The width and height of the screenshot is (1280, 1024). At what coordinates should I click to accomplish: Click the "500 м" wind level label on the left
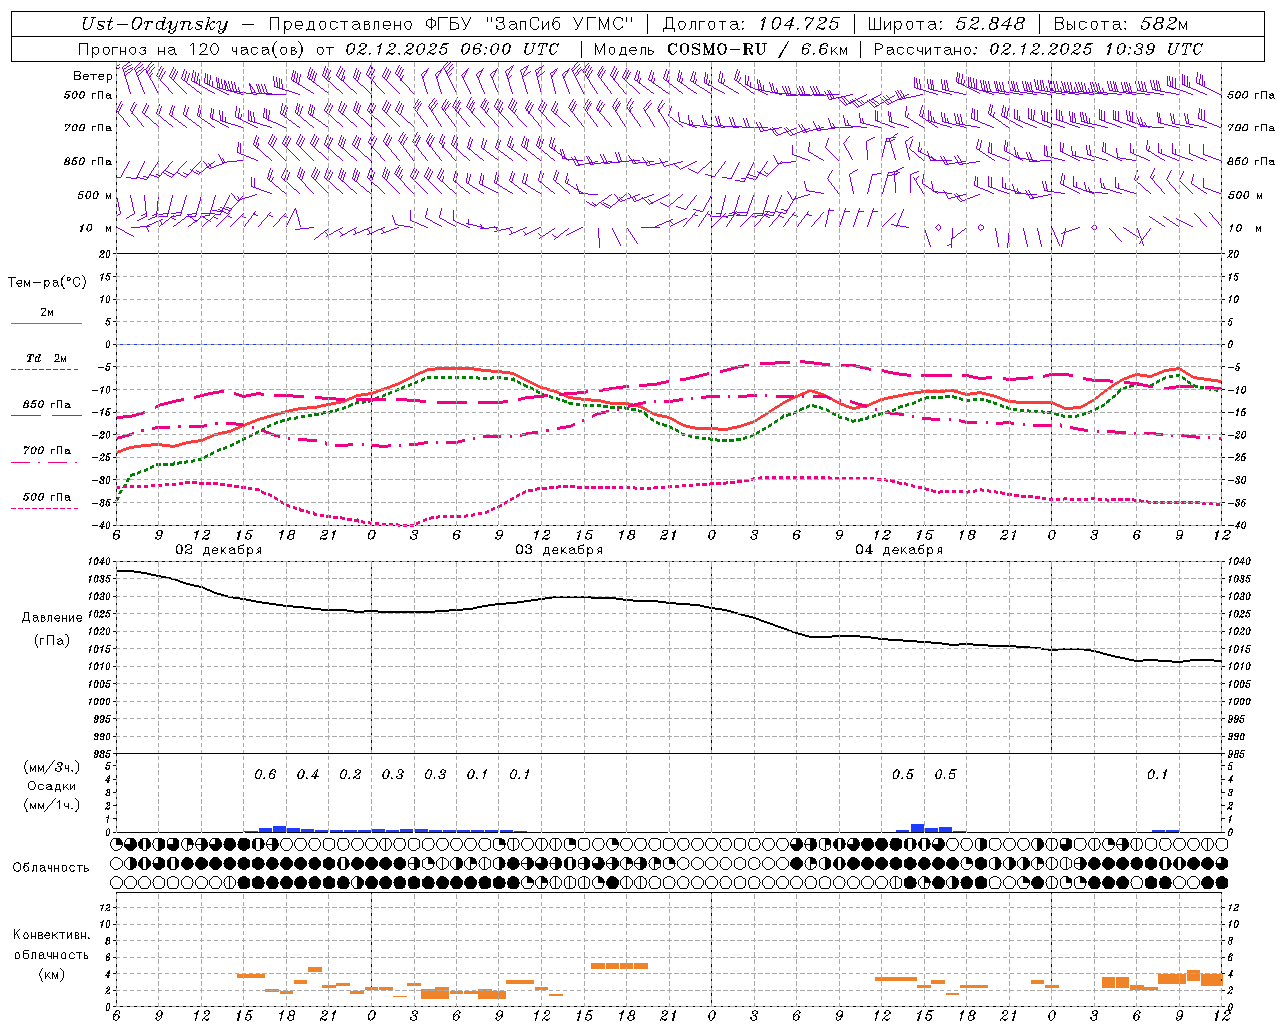click(x=95, y=195)
